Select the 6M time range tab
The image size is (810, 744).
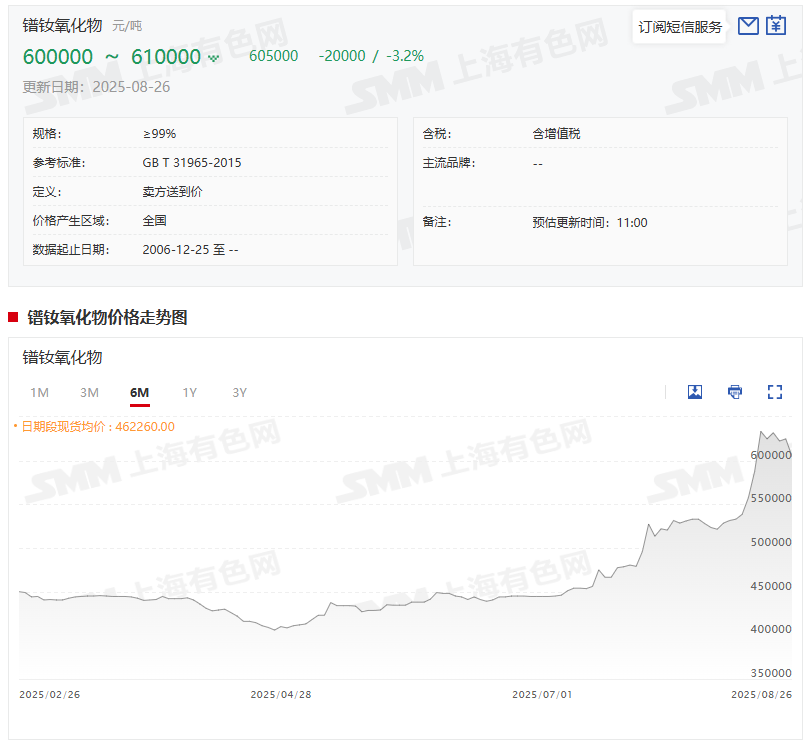click(x=139, y=393)
